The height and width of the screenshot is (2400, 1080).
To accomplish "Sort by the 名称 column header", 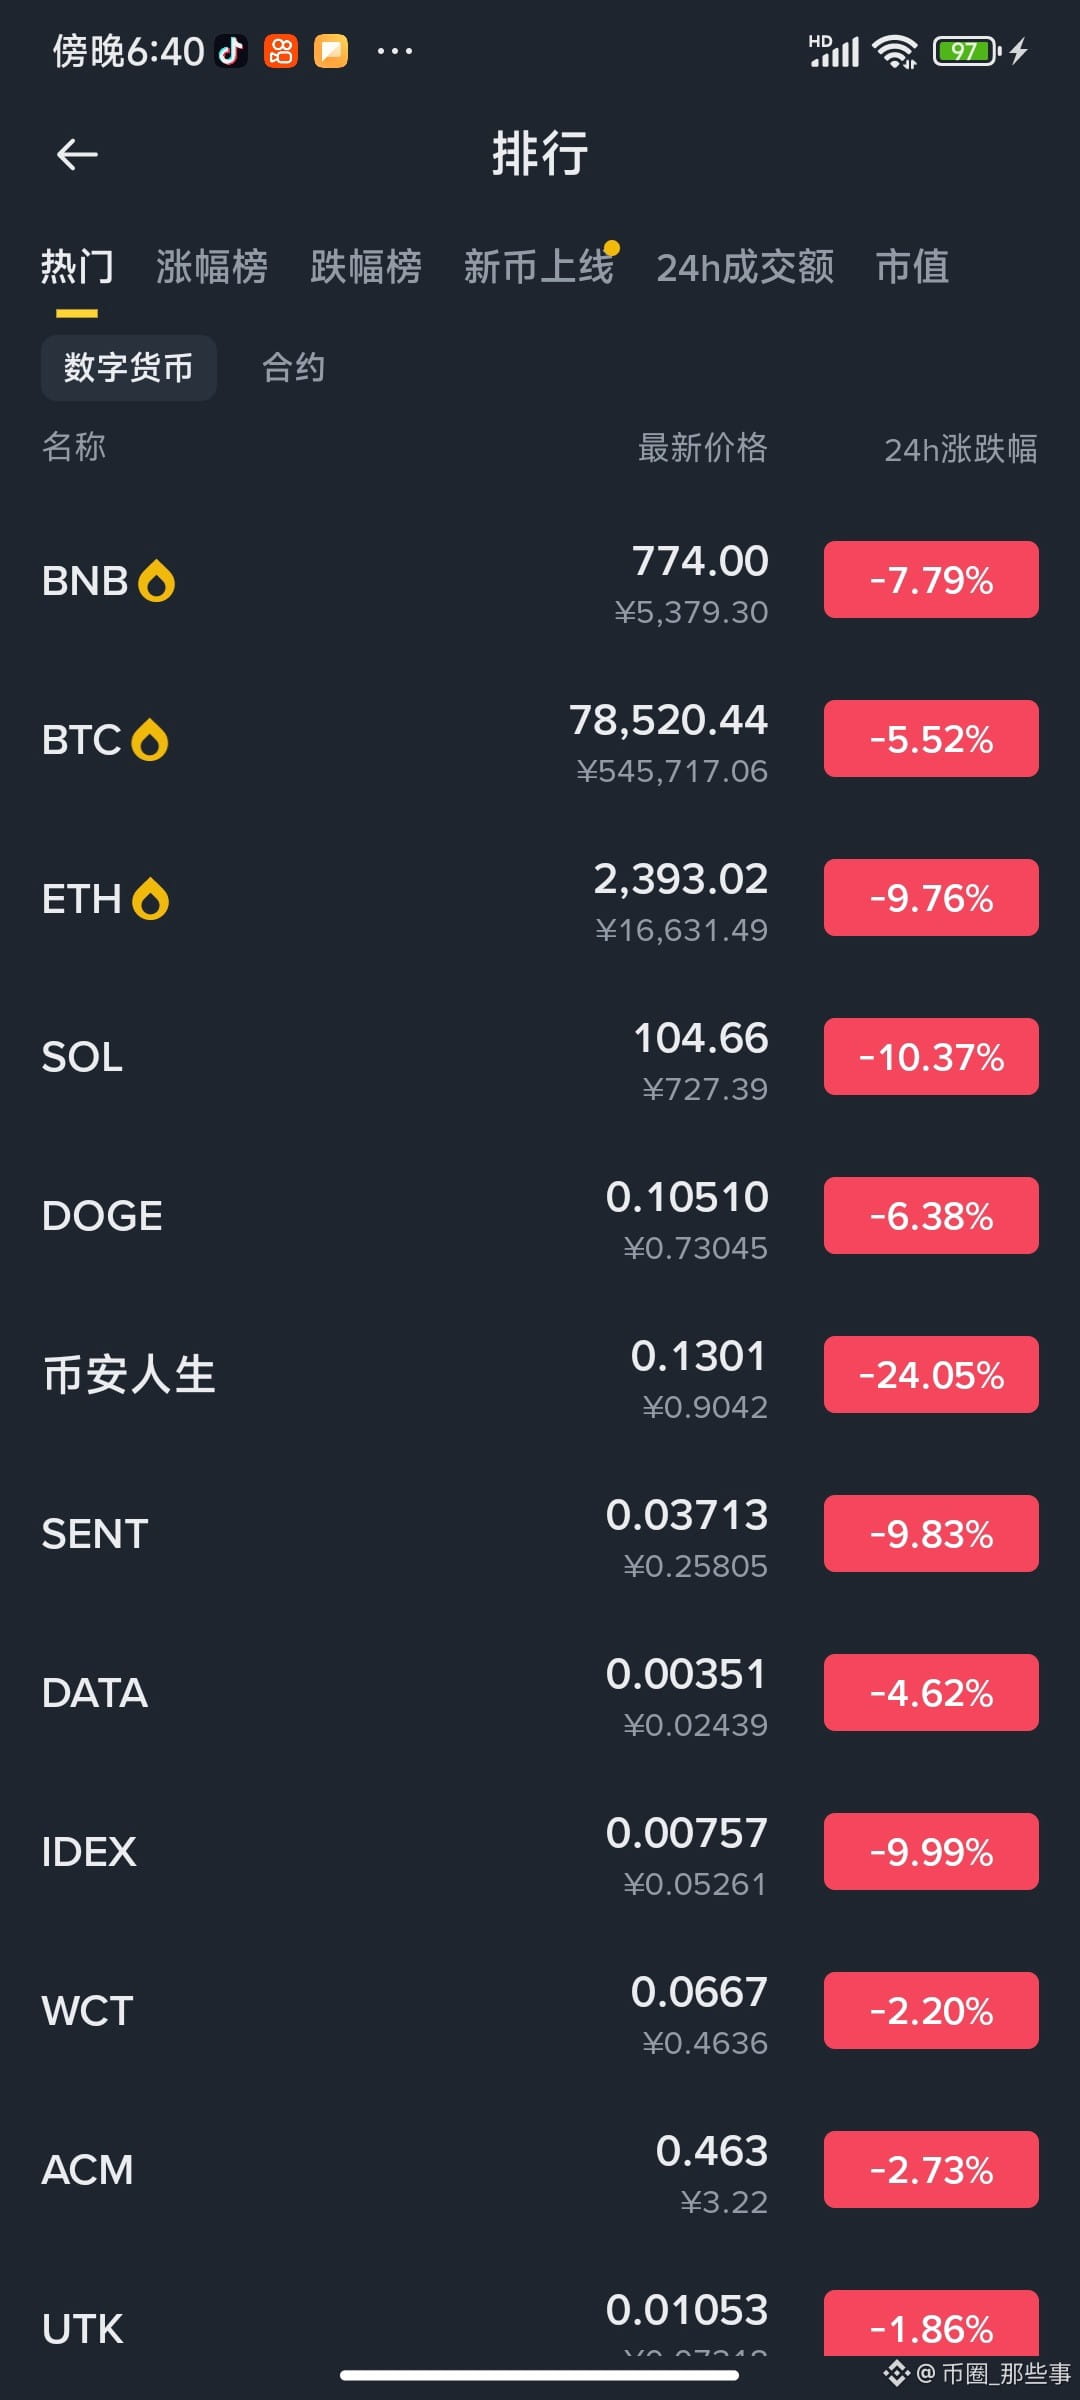I will pos(74,447).
